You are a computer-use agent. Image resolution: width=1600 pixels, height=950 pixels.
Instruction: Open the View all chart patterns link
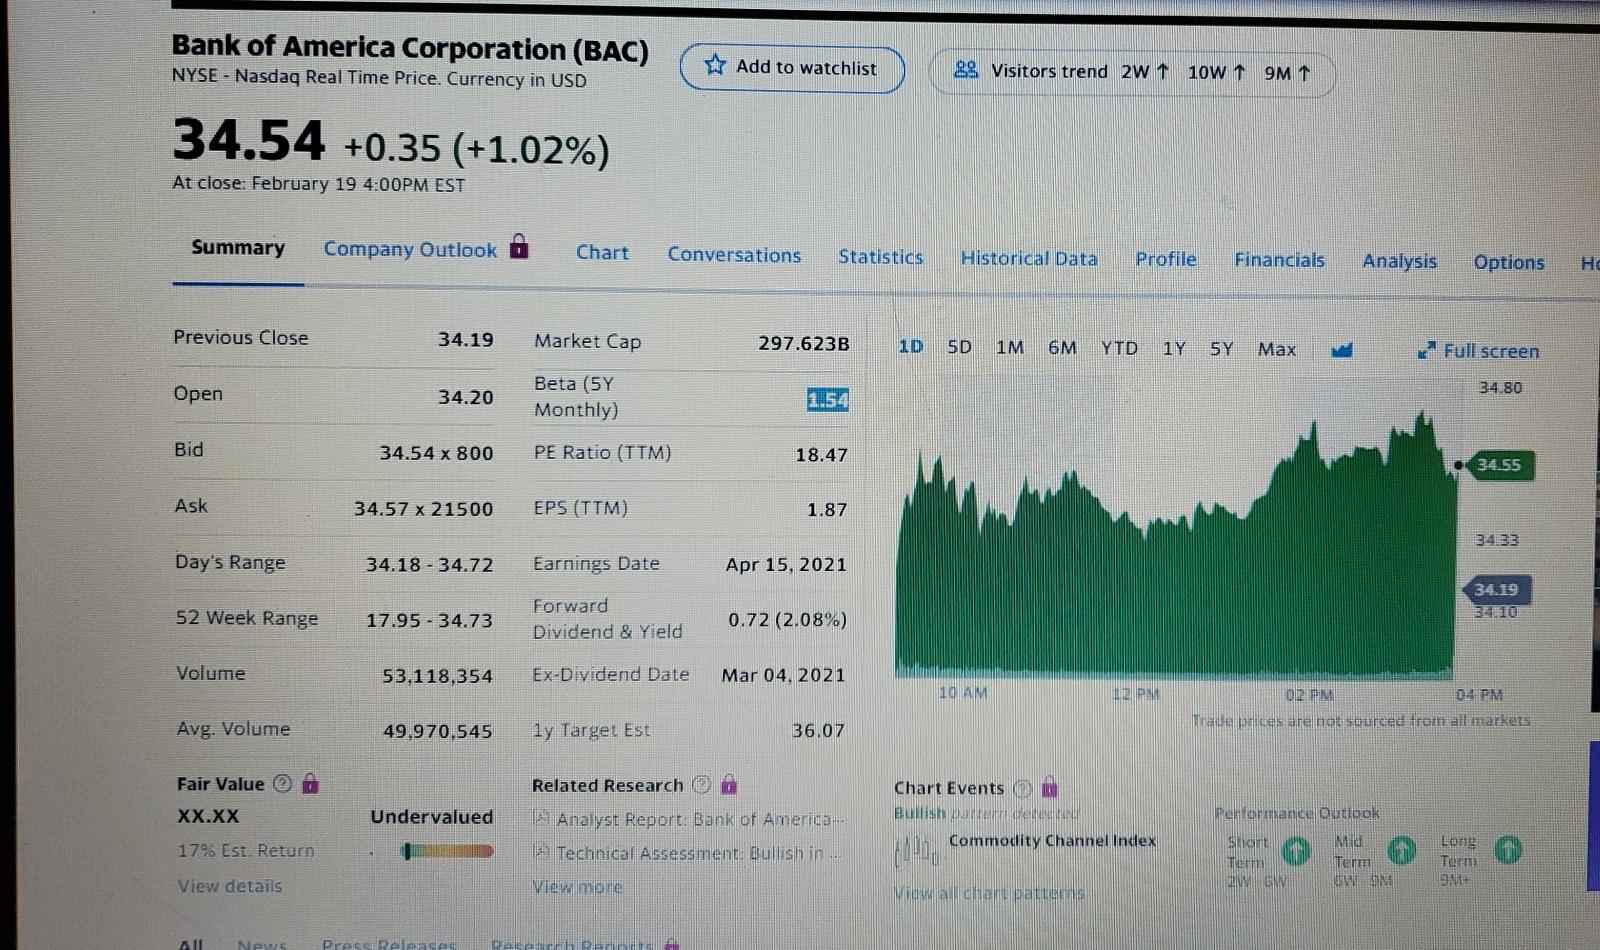point(988,893)
